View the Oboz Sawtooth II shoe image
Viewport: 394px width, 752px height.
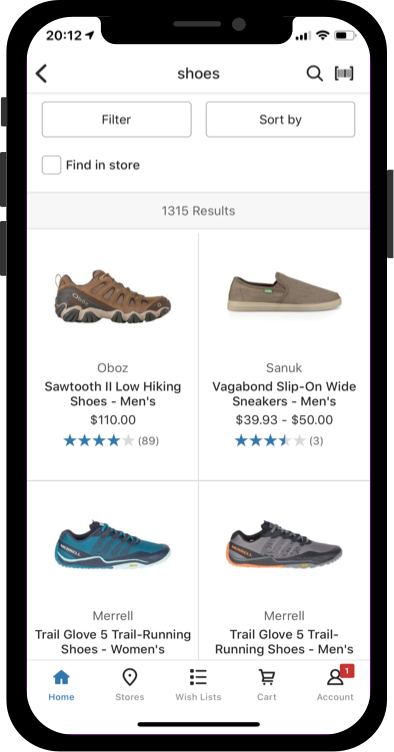click(x=113, y=296)
